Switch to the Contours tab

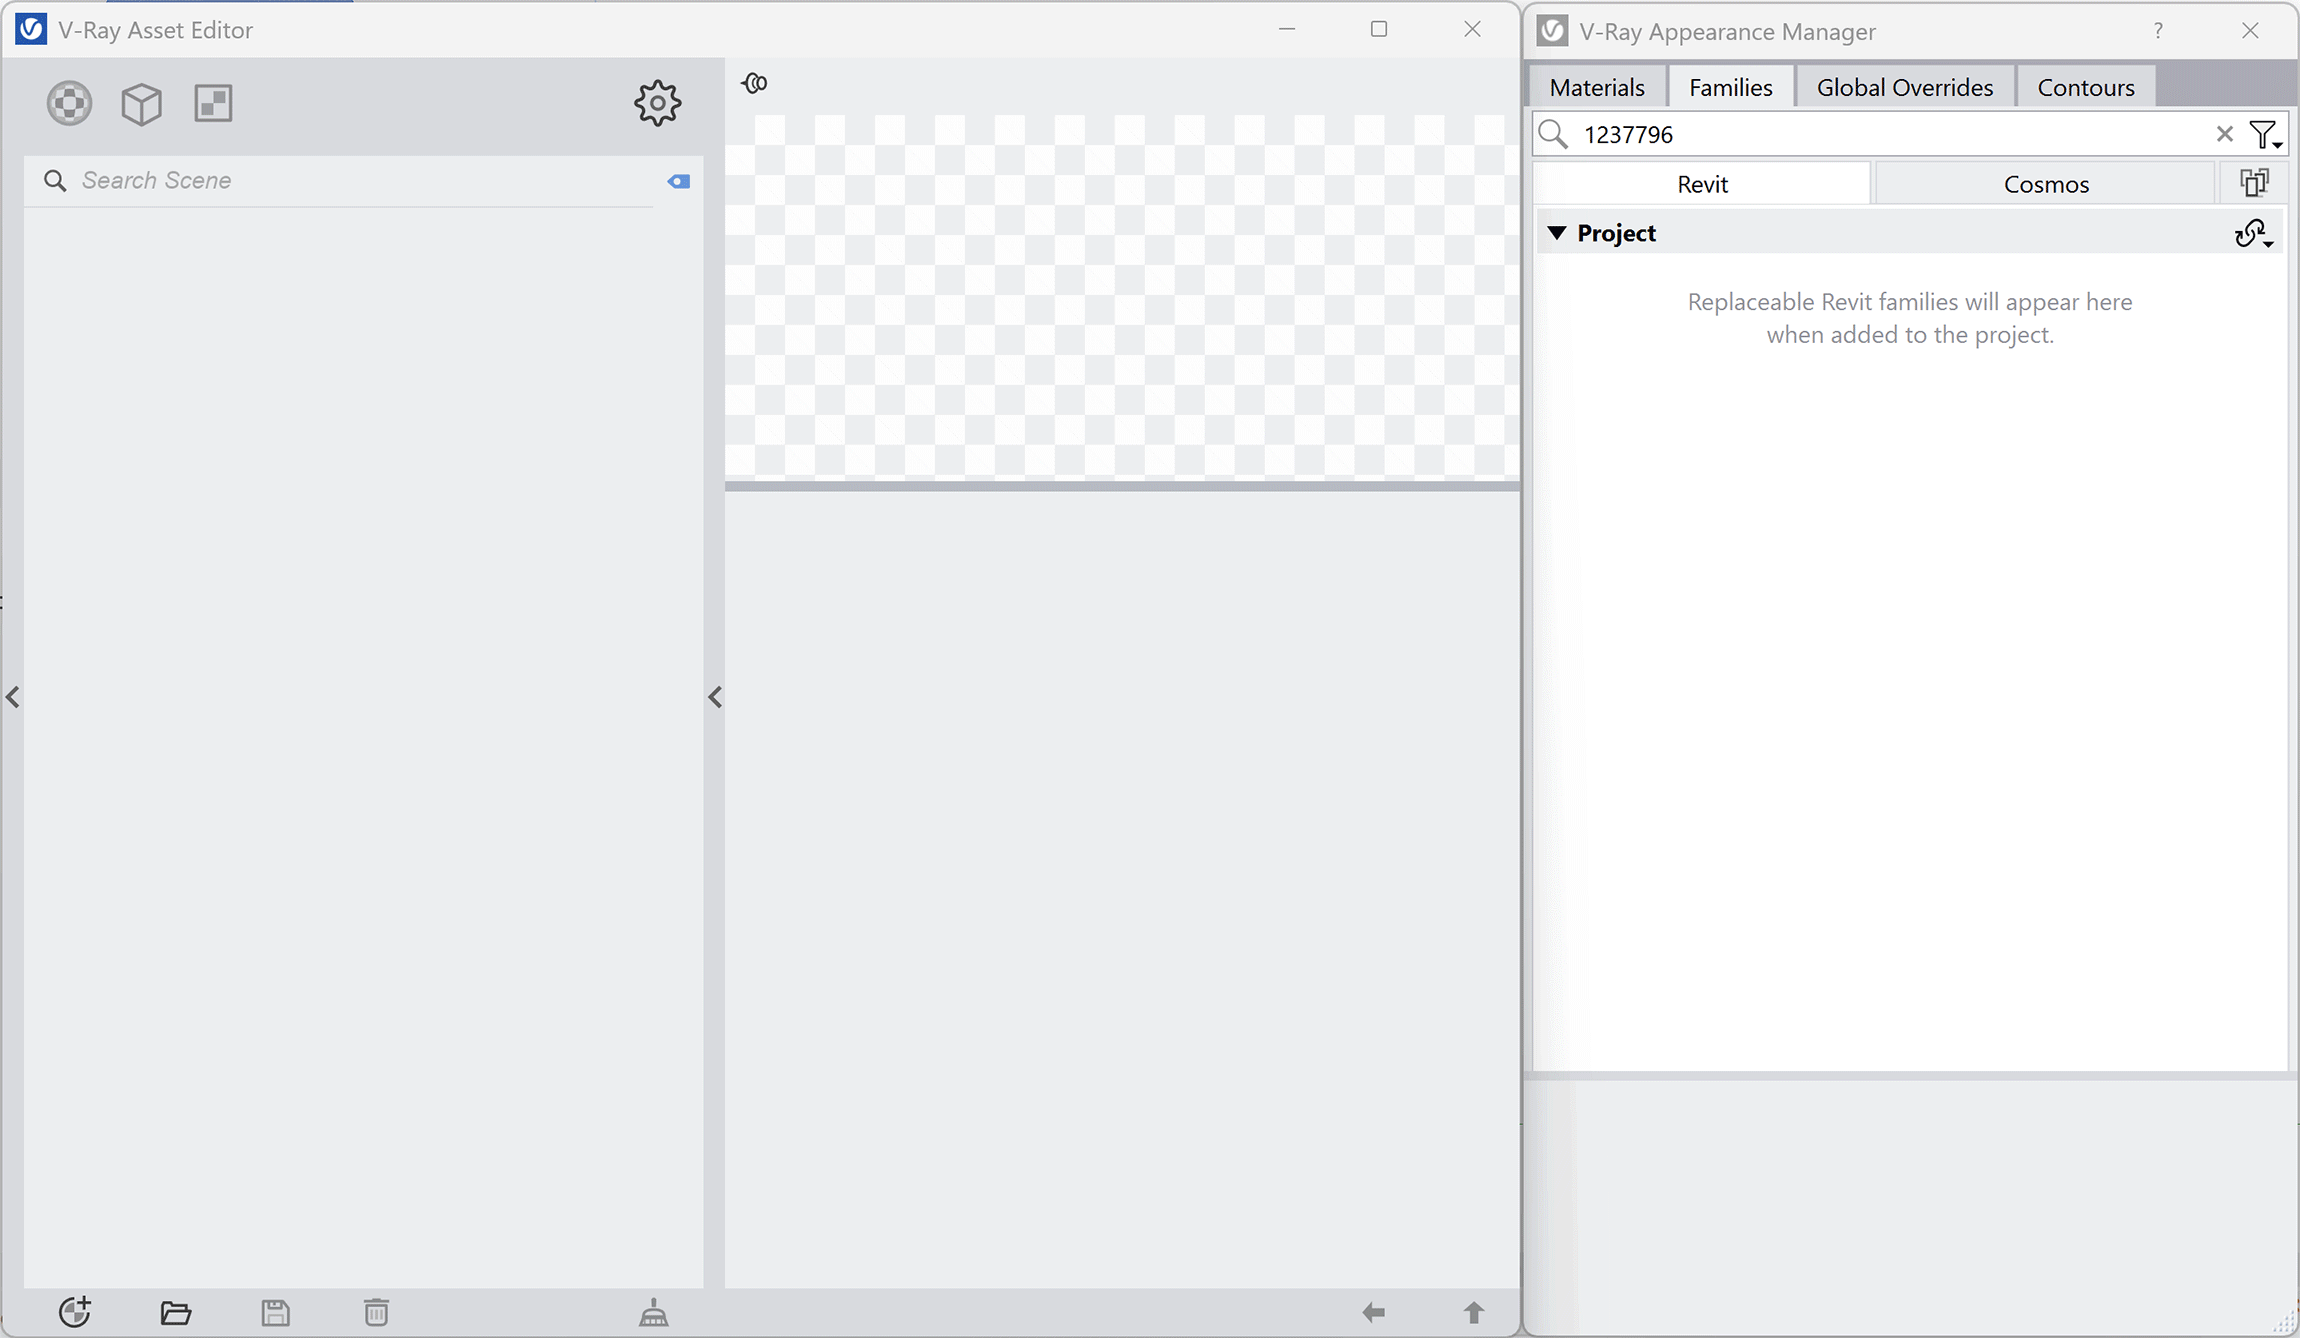coord(2086,87)
